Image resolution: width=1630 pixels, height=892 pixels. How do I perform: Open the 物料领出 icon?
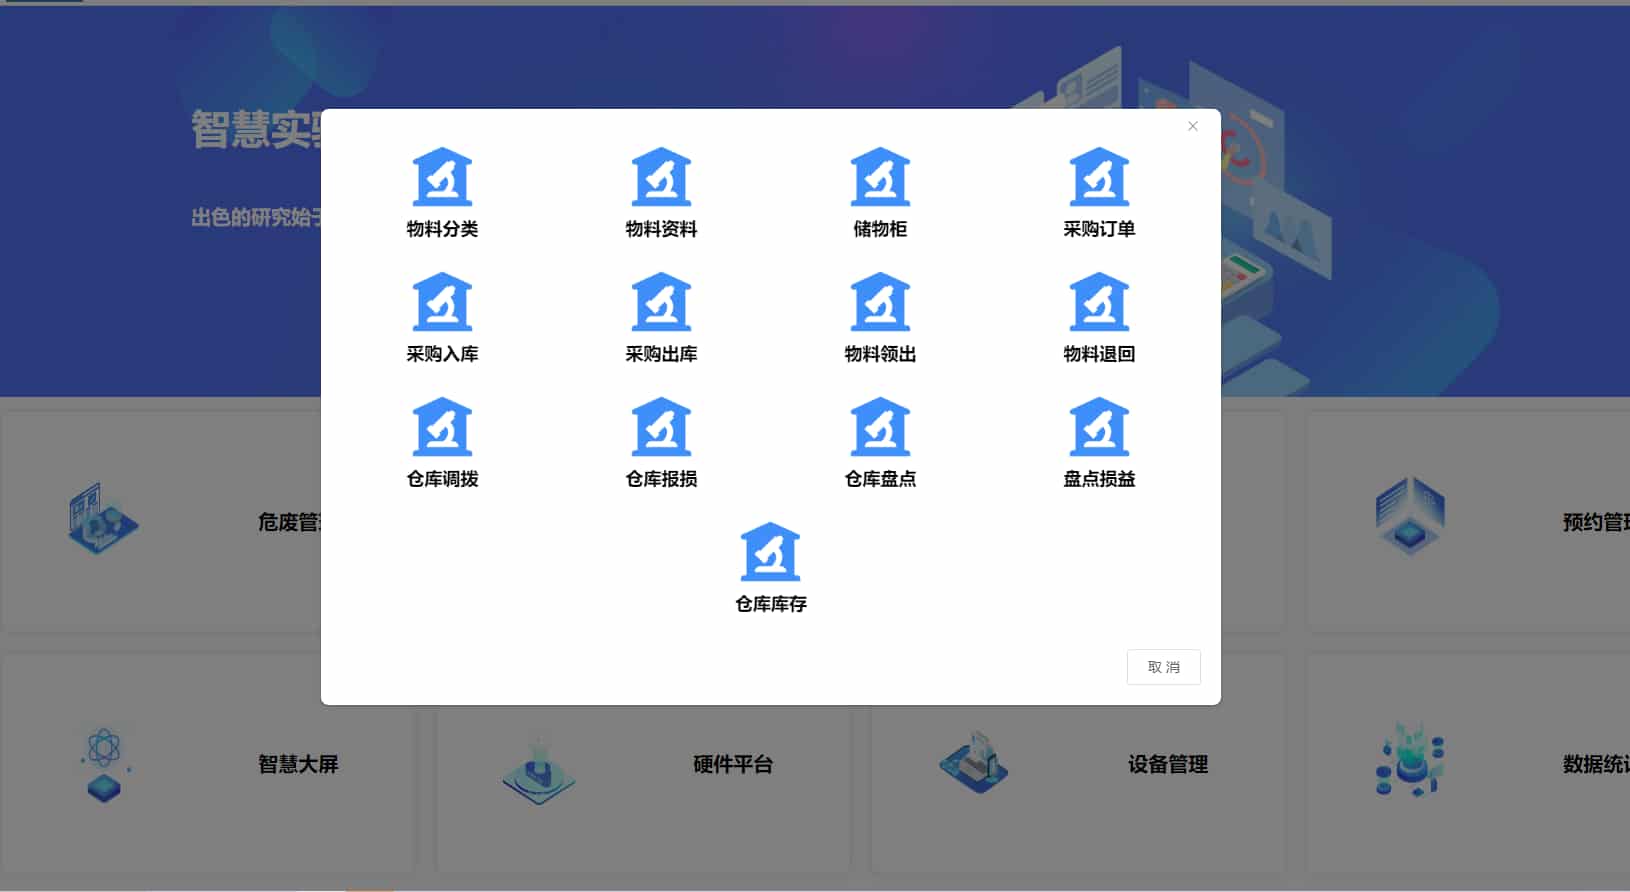880,301
